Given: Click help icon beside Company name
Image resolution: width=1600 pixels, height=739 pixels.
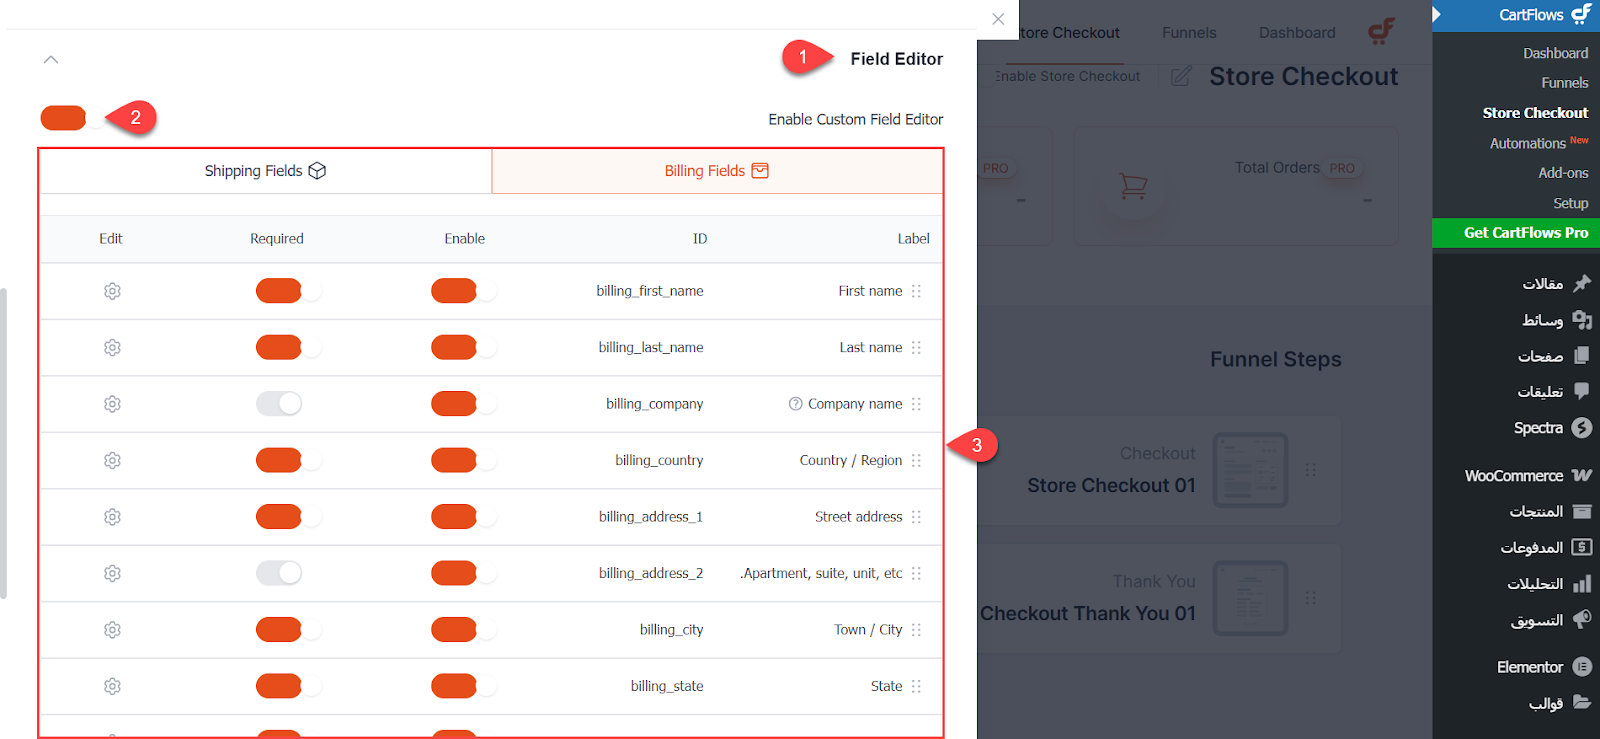Looking at the screenshot, I should coord(796,404).
